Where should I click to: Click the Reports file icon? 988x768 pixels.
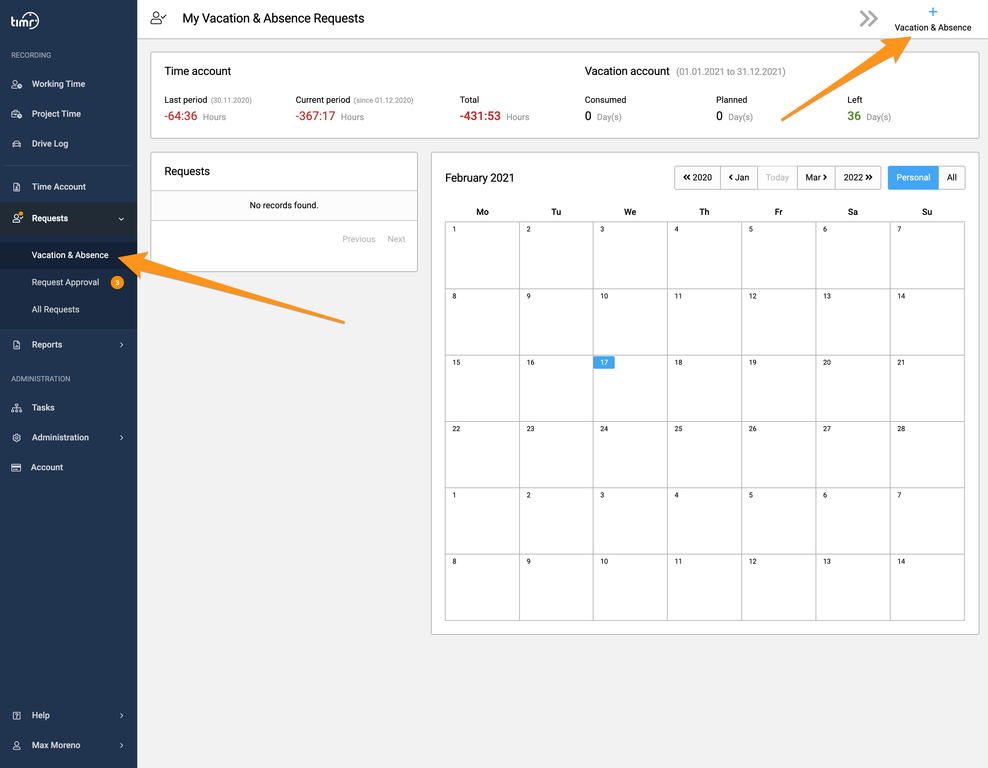[x=17, y=345]
